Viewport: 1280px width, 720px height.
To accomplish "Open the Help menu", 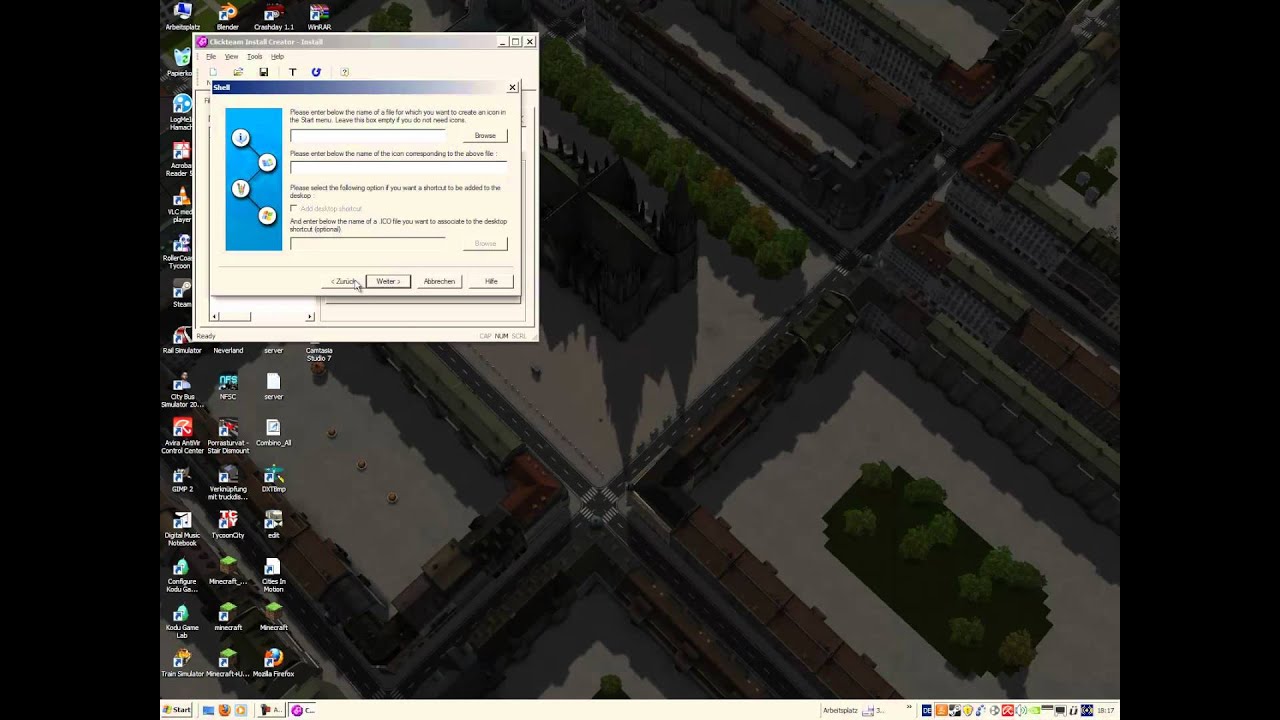I will 277,57.
